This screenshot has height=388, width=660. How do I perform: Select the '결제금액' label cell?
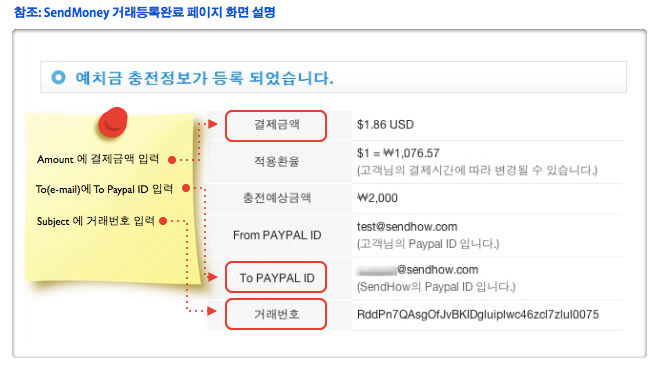pyautogui.click(x=276, y=125)
